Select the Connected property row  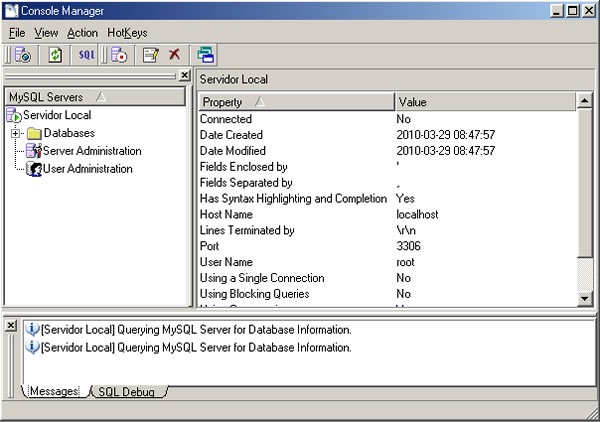pos(387,119)
